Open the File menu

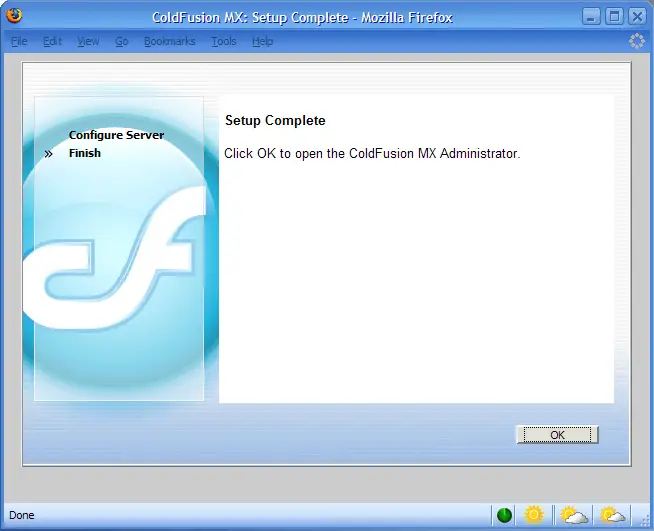[x=19, y=41]
